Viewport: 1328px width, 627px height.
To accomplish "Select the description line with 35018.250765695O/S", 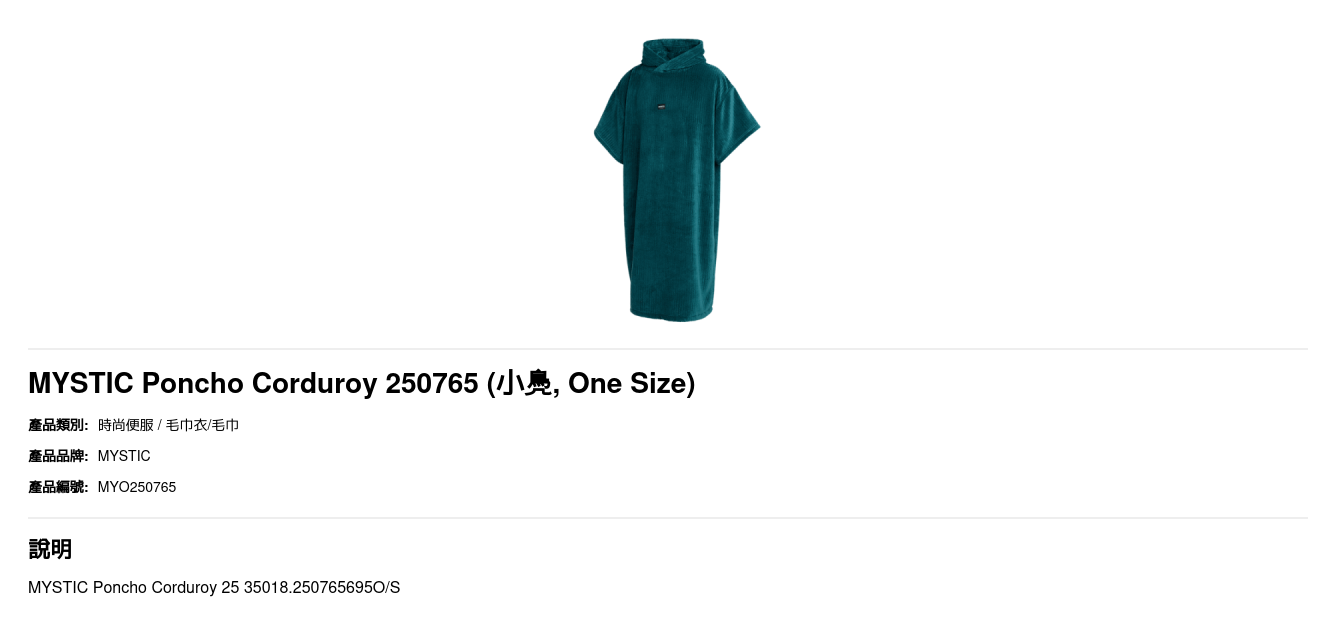I will (x=214, y=587).
